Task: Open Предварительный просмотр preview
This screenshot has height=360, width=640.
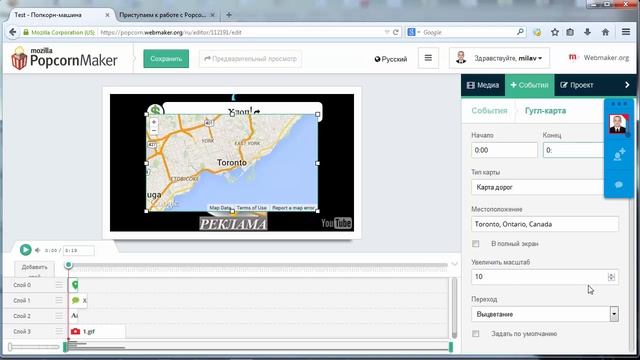Action: tap(250, 59)
